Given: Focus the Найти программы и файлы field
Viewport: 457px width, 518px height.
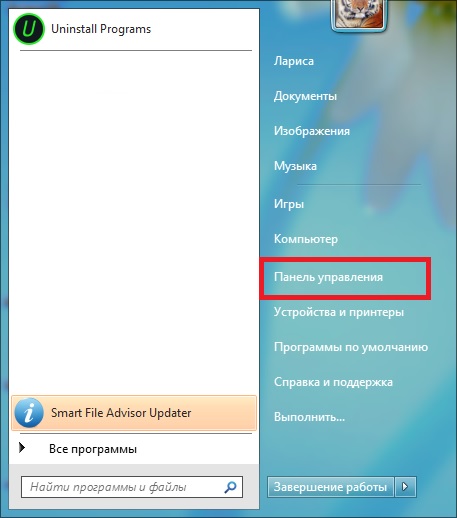Looking at the screenshot, I should point(132,487).
